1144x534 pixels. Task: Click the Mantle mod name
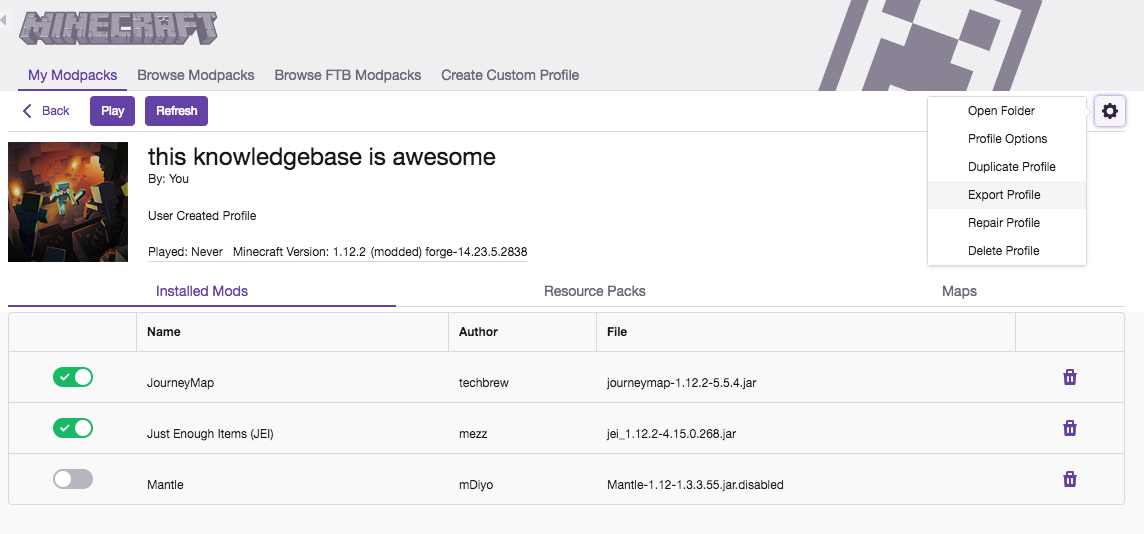point(165,484)
